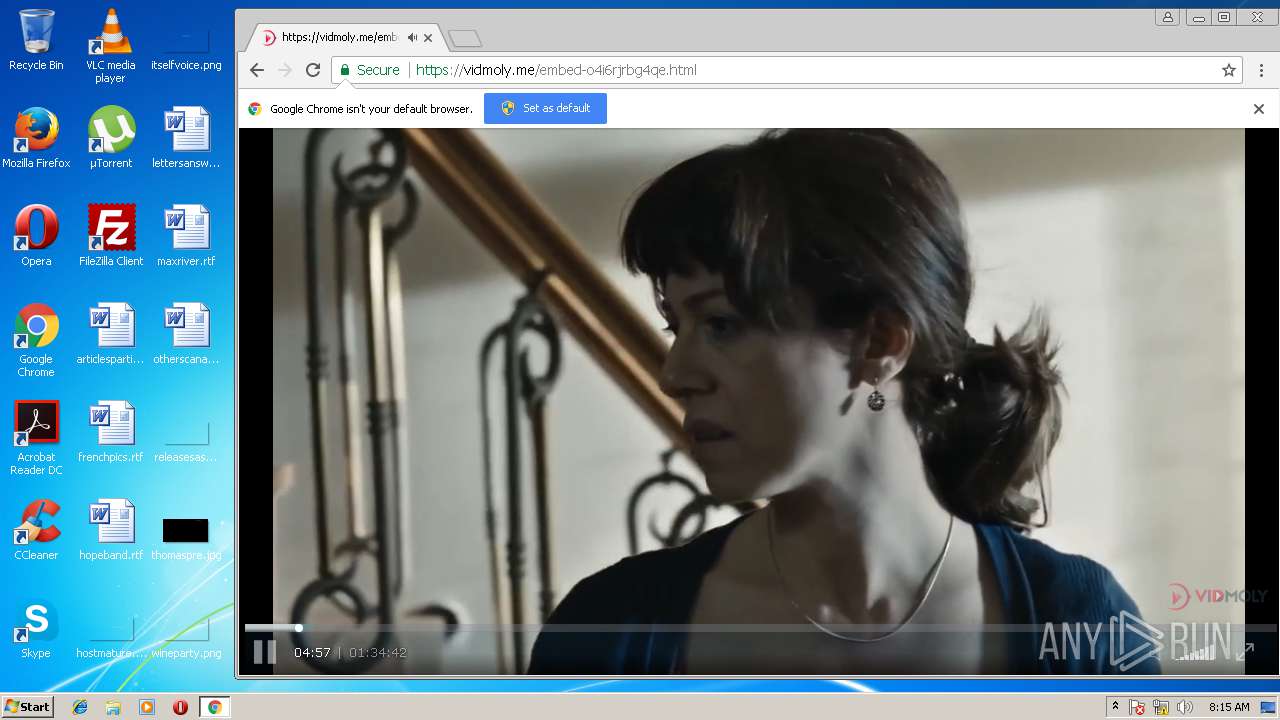Open media player taskbar icon

[147, 707]
